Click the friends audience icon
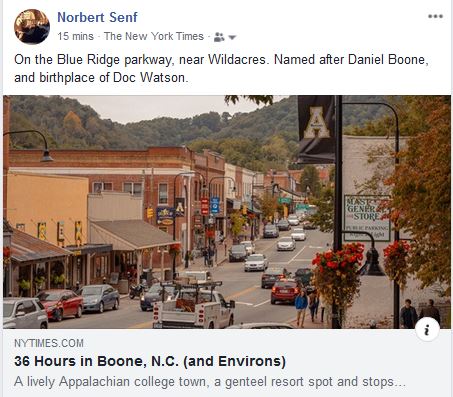This screenshot has width=453, height=397. [x=219, y=37]
